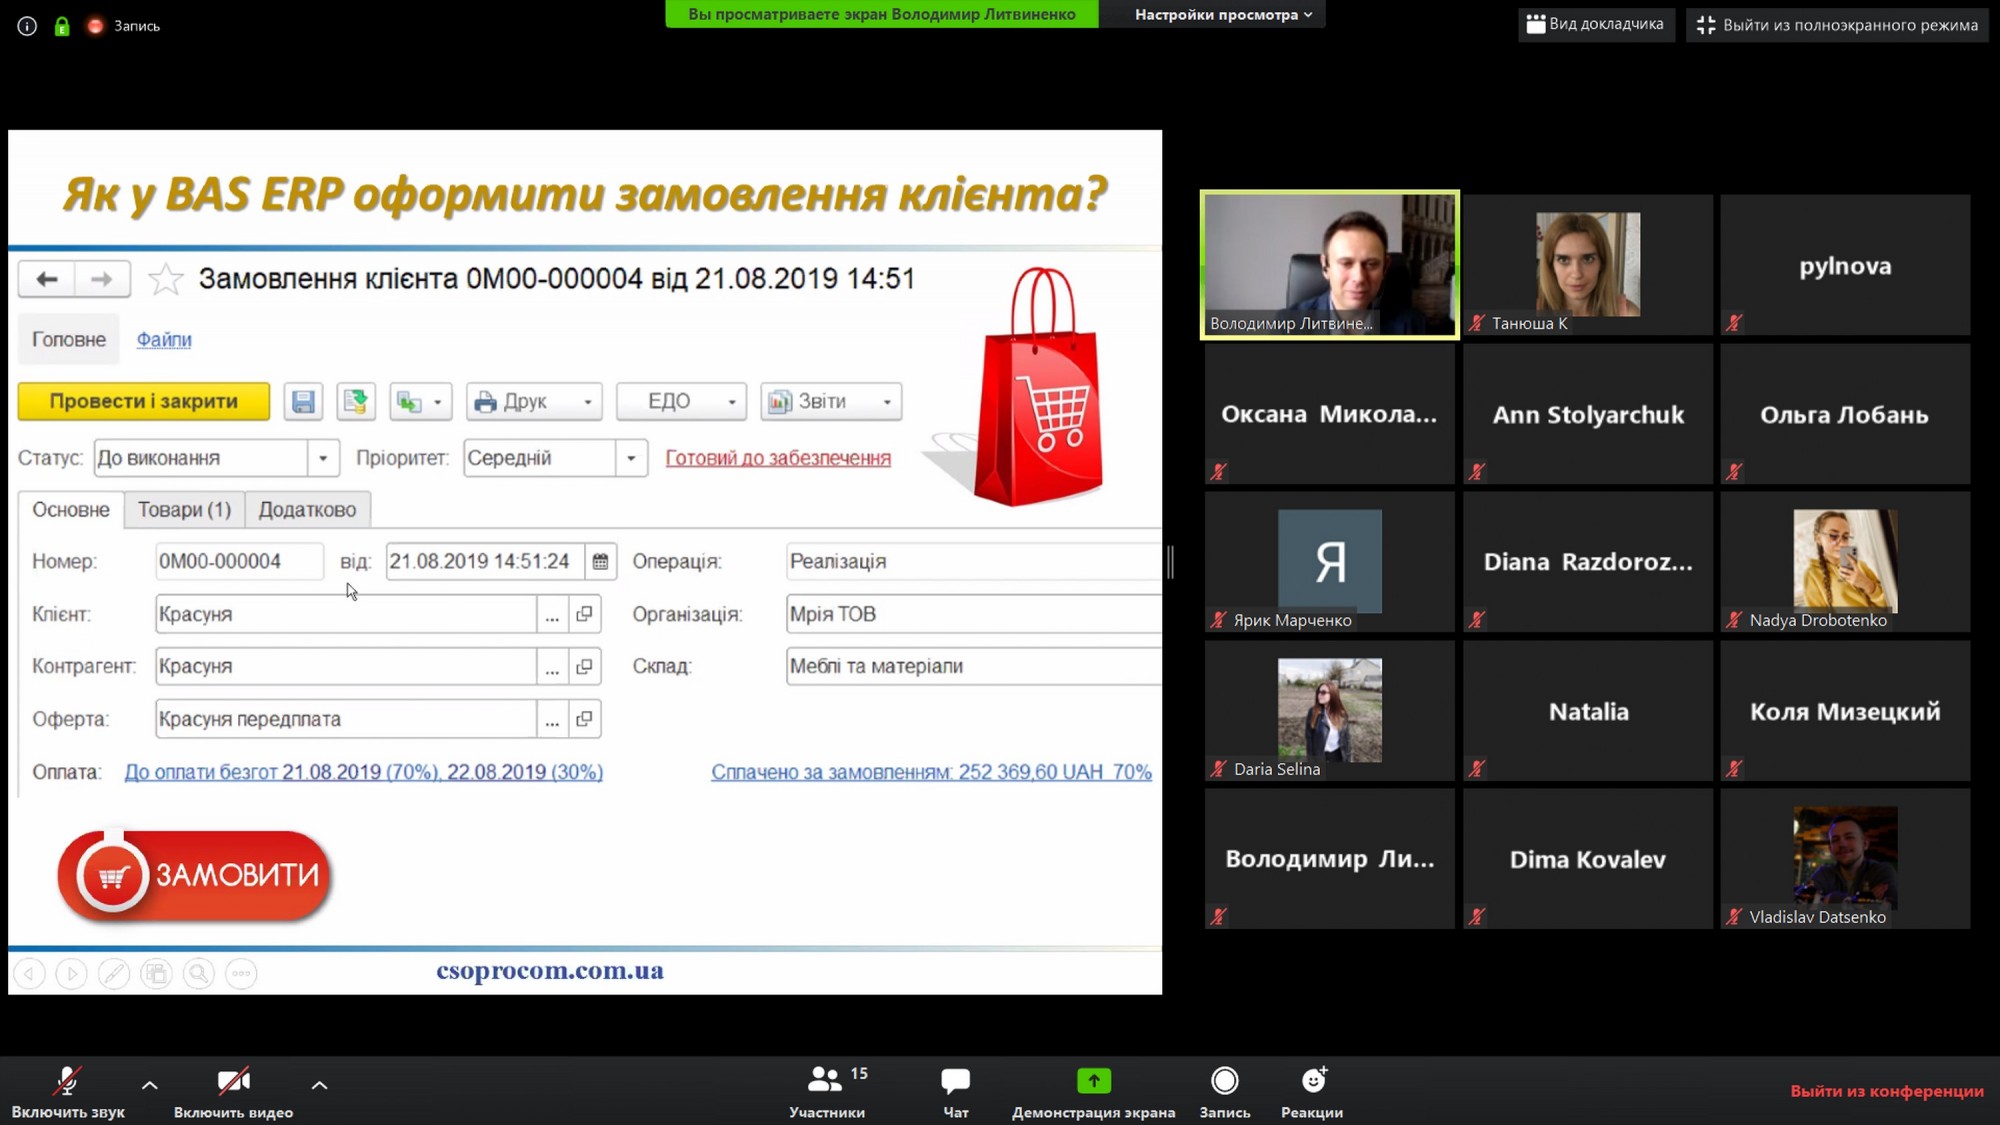Click the pen tool slide control
This screenshot has width=2000, height=1125.
[114, 973]
